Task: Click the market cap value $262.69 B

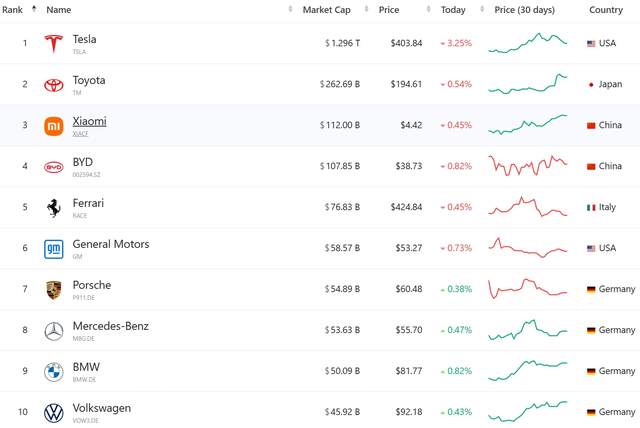Action: tap(340, 84)
